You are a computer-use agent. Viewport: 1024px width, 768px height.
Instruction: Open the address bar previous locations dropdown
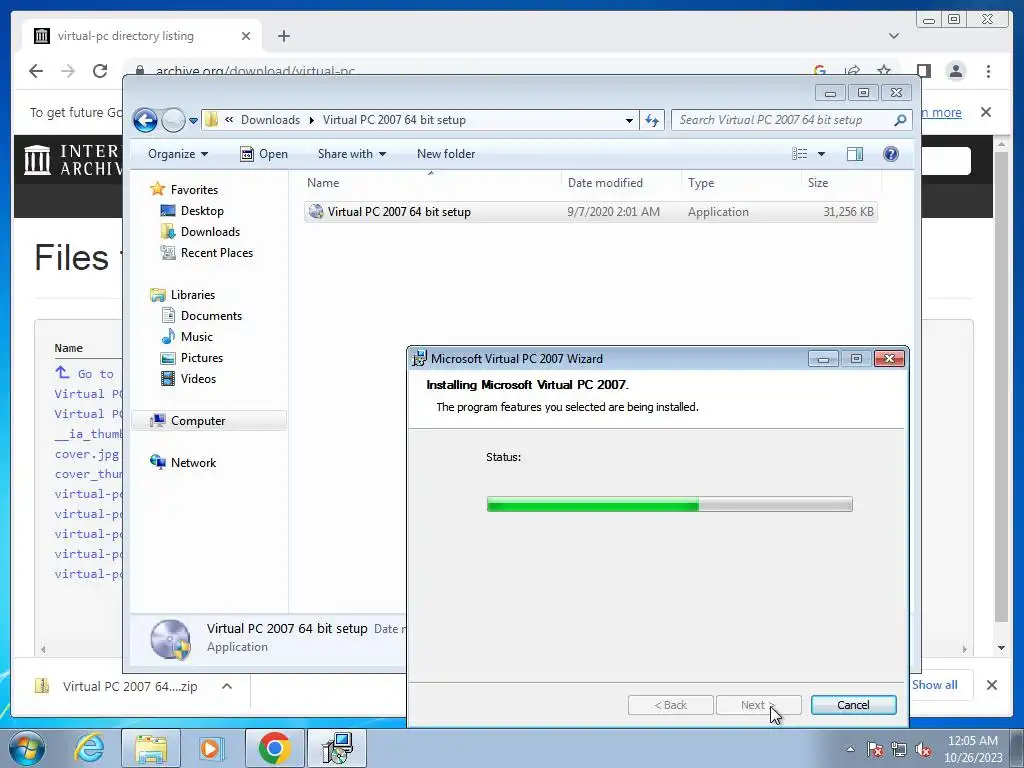click(x=629, y=120)
